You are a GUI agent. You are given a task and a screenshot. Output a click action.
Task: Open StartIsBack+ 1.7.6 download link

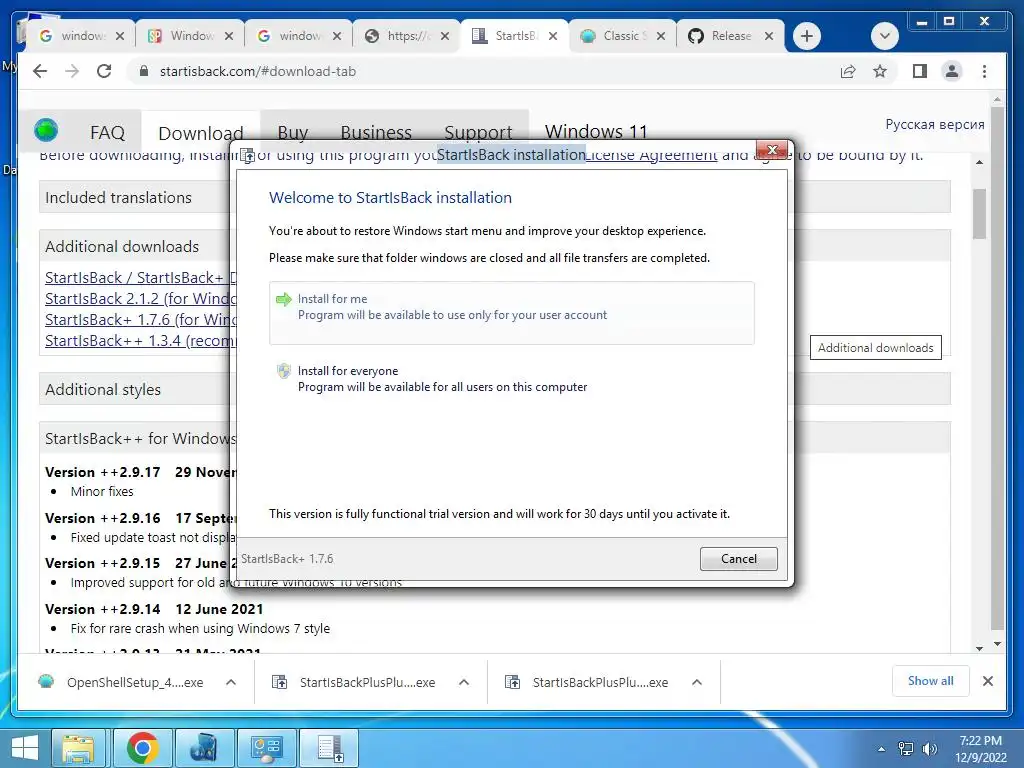pyautogui.click(x=140, y=319)
